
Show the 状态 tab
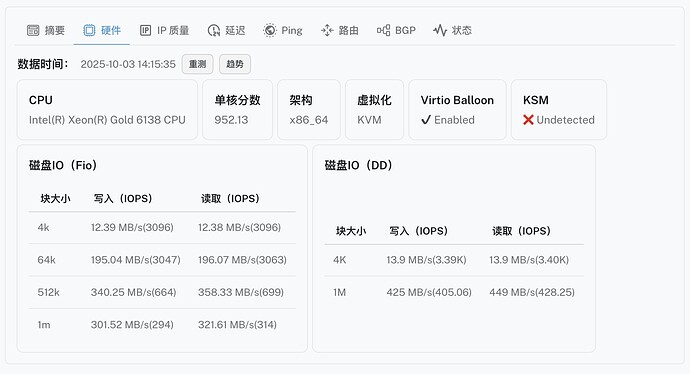[x=452, y=30]
